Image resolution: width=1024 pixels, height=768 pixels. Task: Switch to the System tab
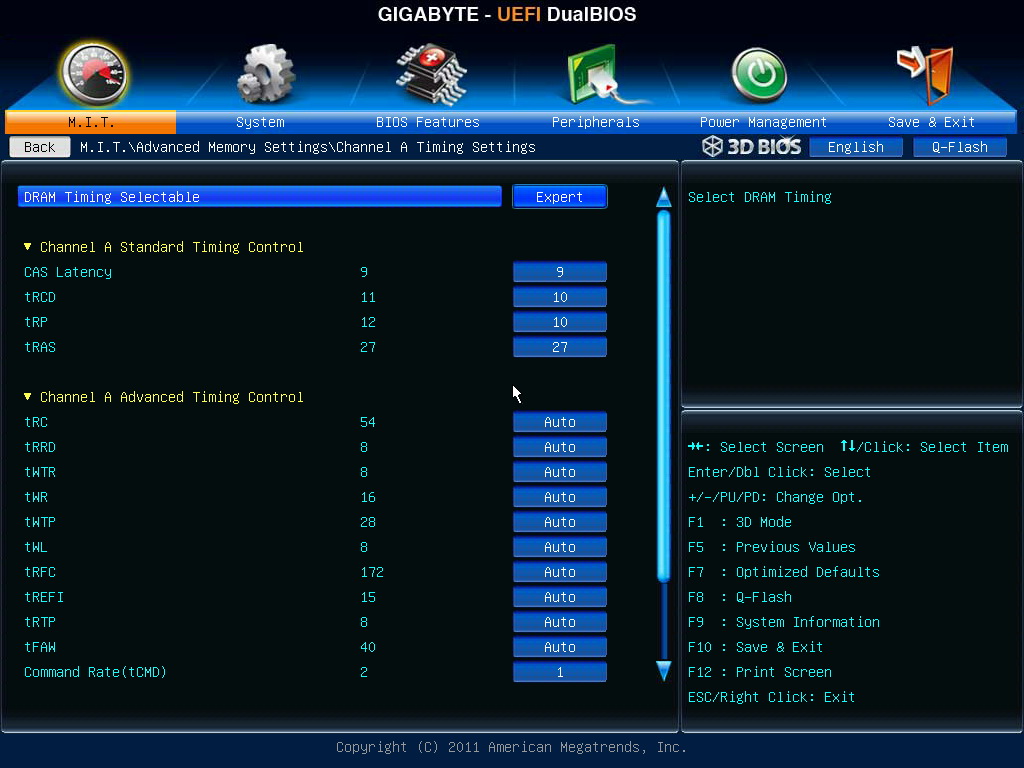(260, 122)
